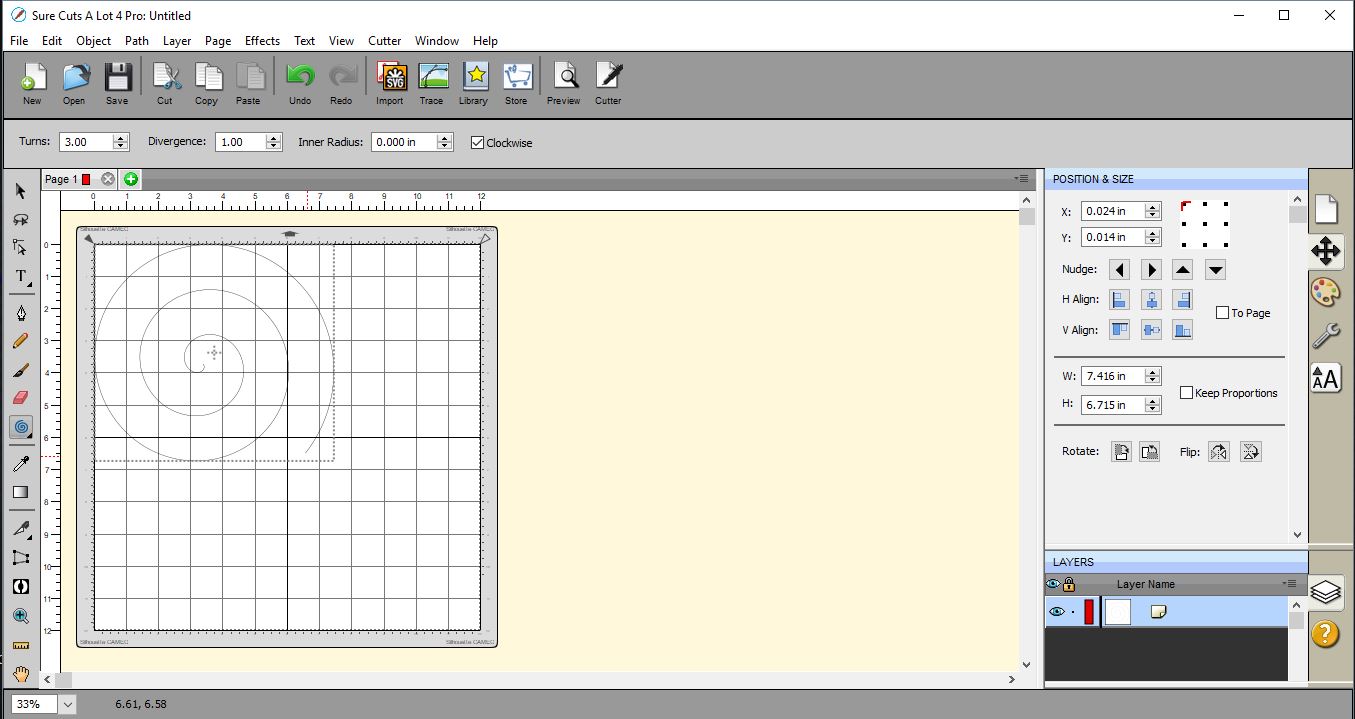Click the Save toolbar icon
Viewport: 1355px width, 719px height.
[117, 77]
